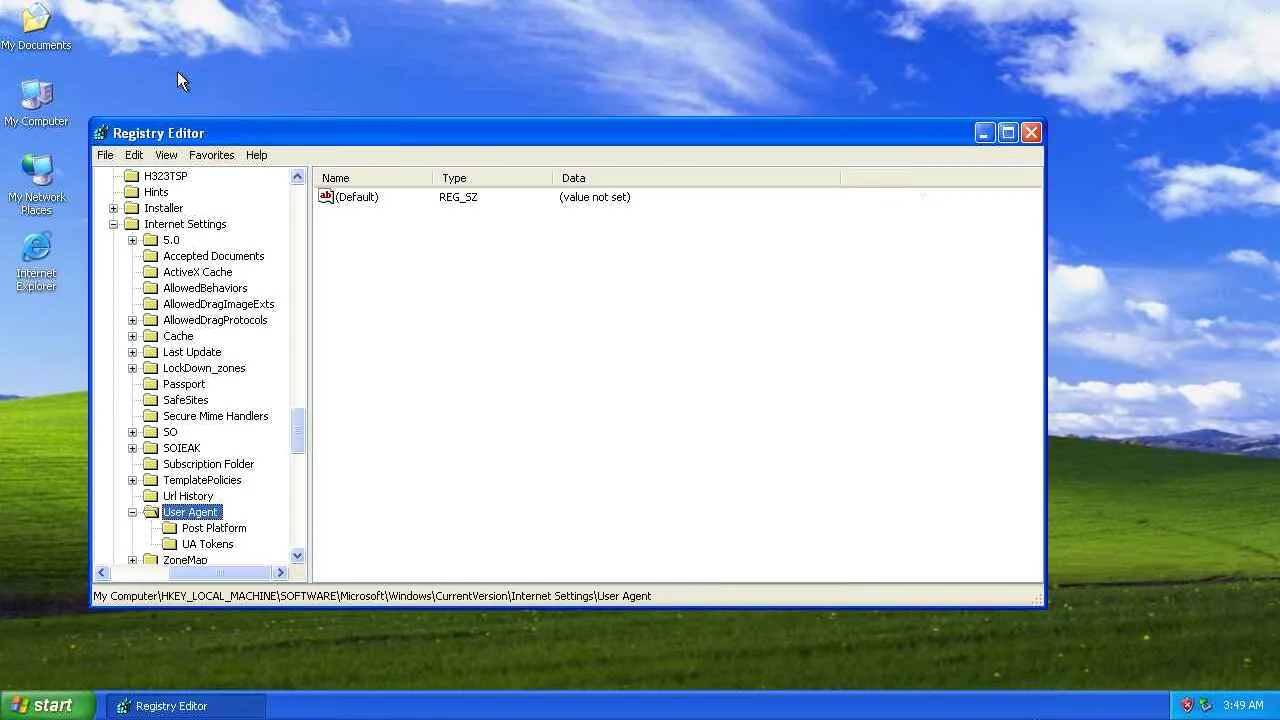Expand the SOIEAK key
This screenshot has width=1280, height=720.
[x=133, y=448]
